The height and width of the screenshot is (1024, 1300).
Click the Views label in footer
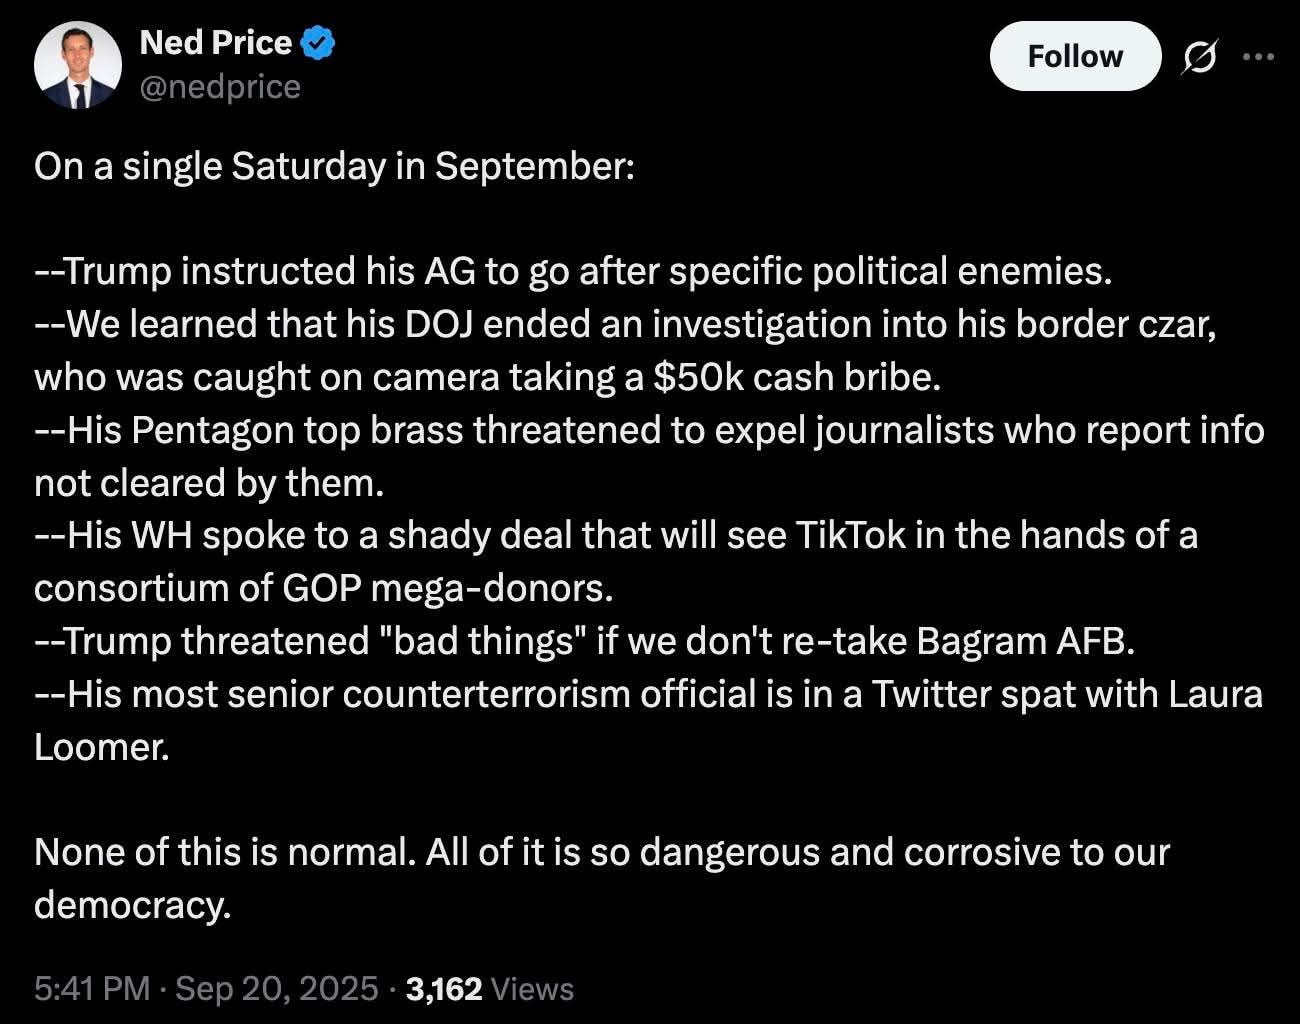[x=533, y=989]
